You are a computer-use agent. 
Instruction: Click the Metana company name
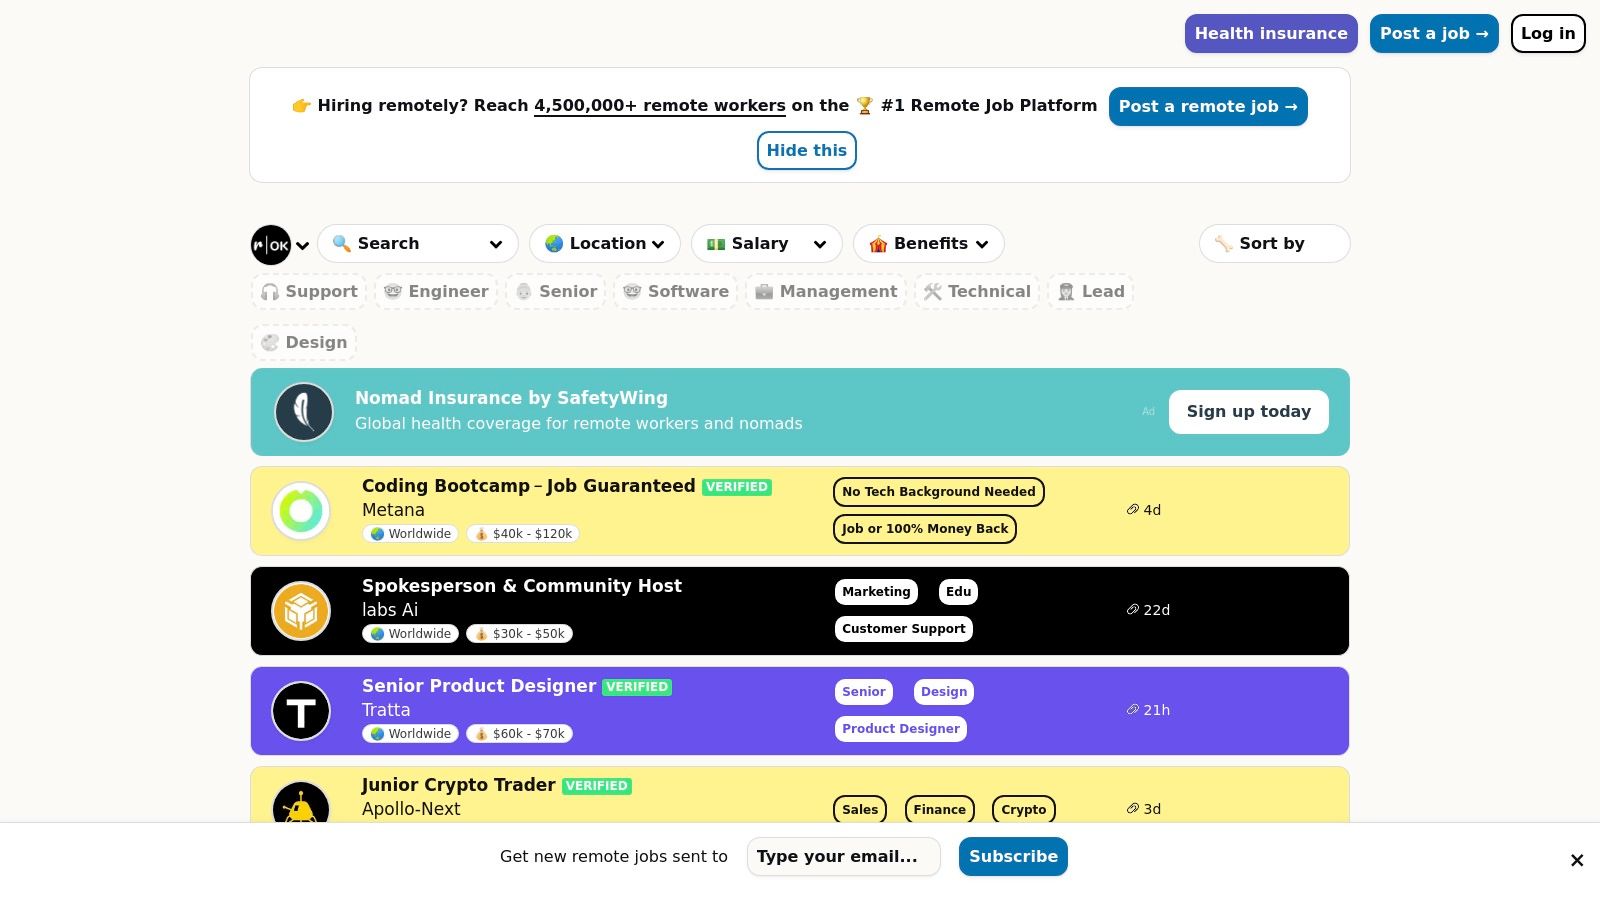(393, 510)
